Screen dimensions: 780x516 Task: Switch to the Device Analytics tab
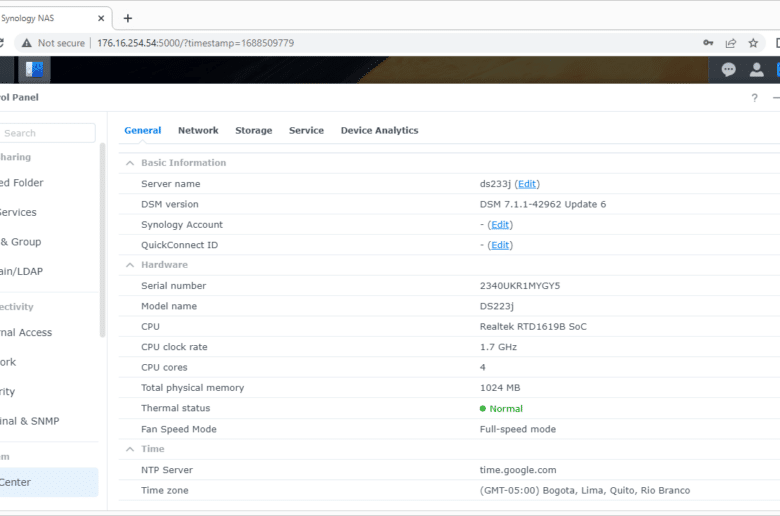point(380,130)
